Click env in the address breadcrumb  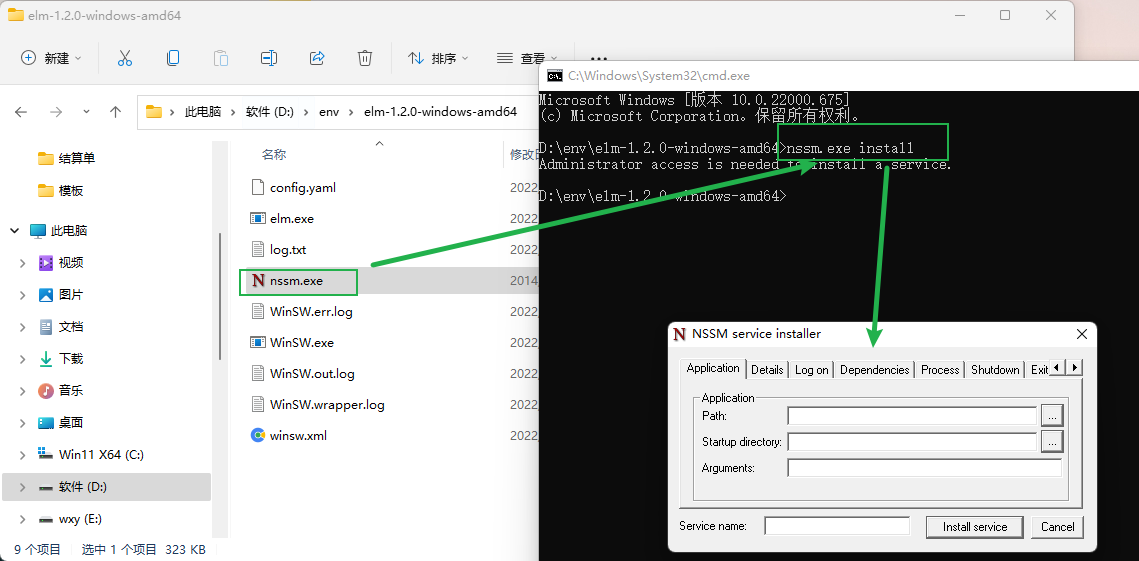click(x=329, y=112)
